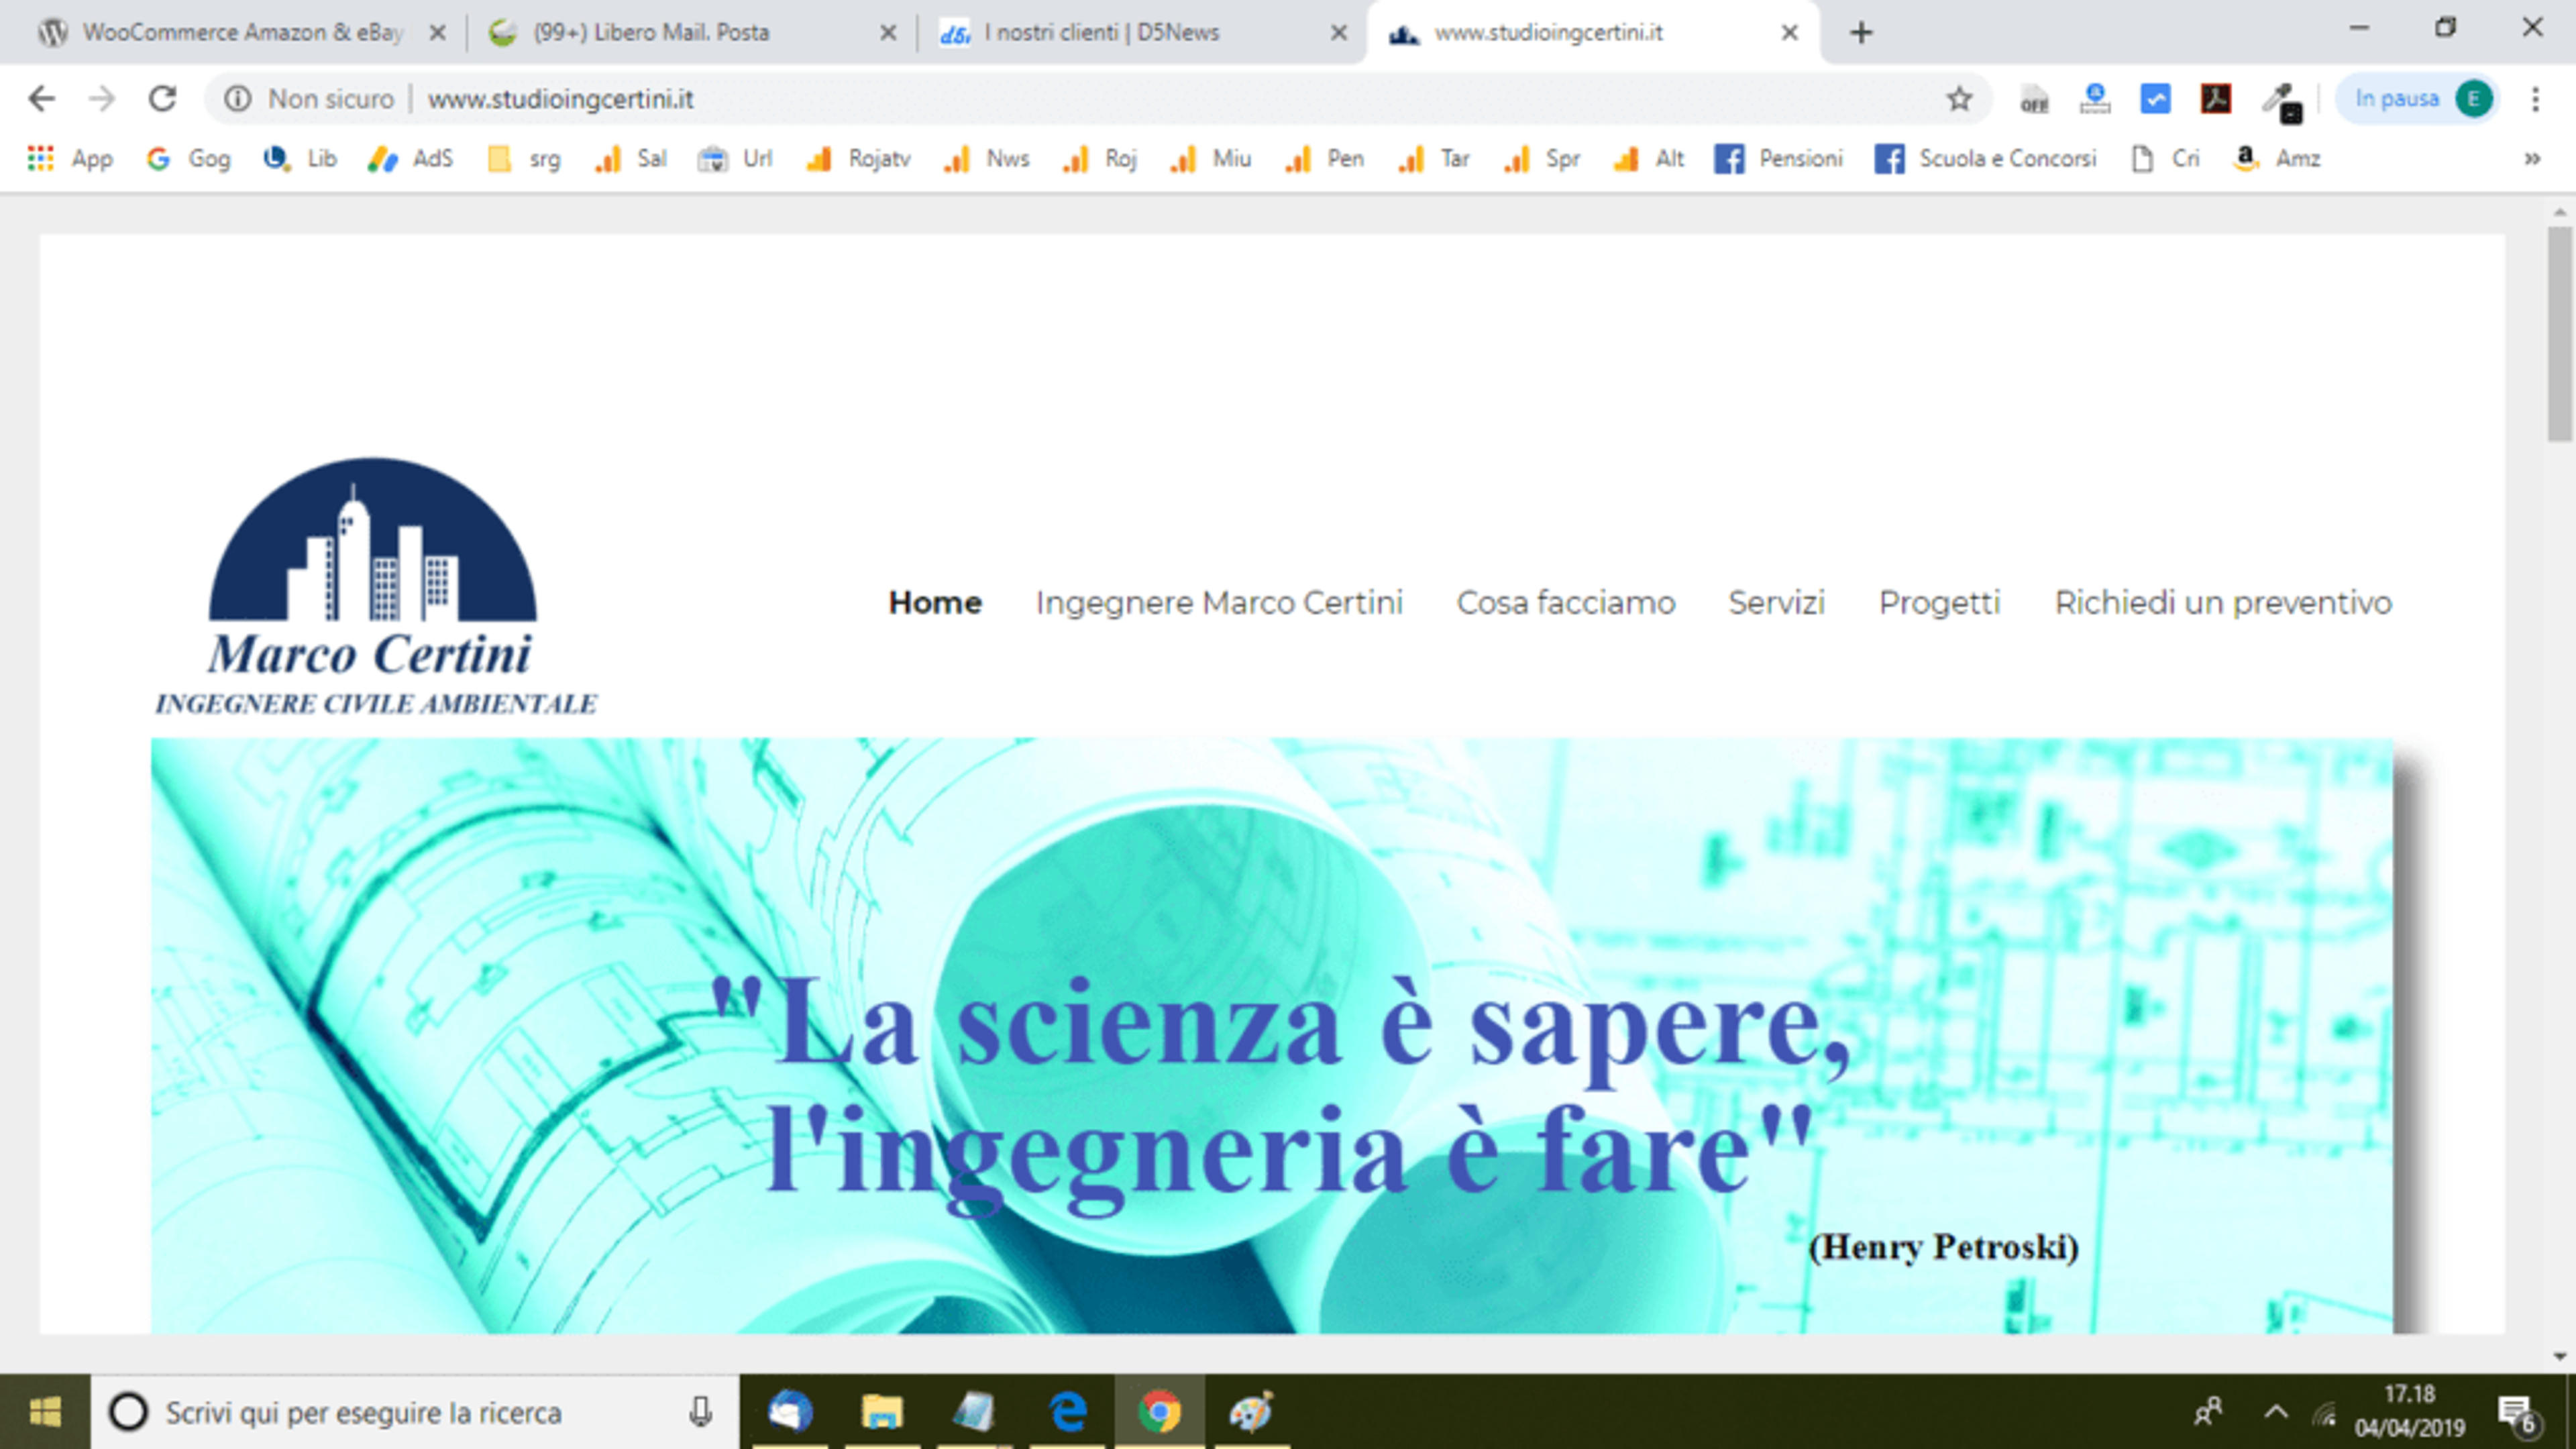Go back with the back arrow

pos(42,99)
